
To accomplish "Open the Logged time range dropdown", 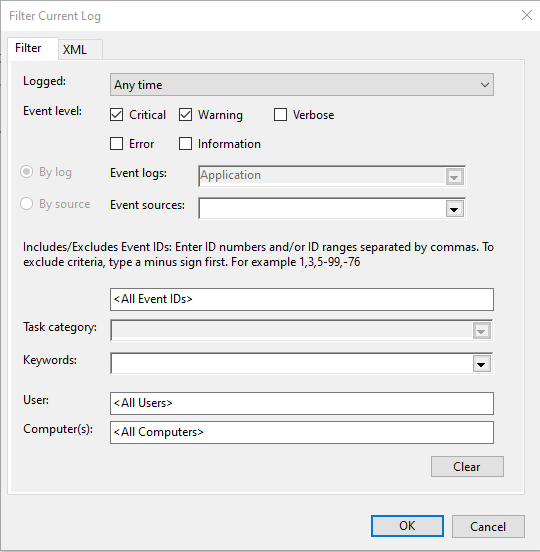I will pos(302,84).
